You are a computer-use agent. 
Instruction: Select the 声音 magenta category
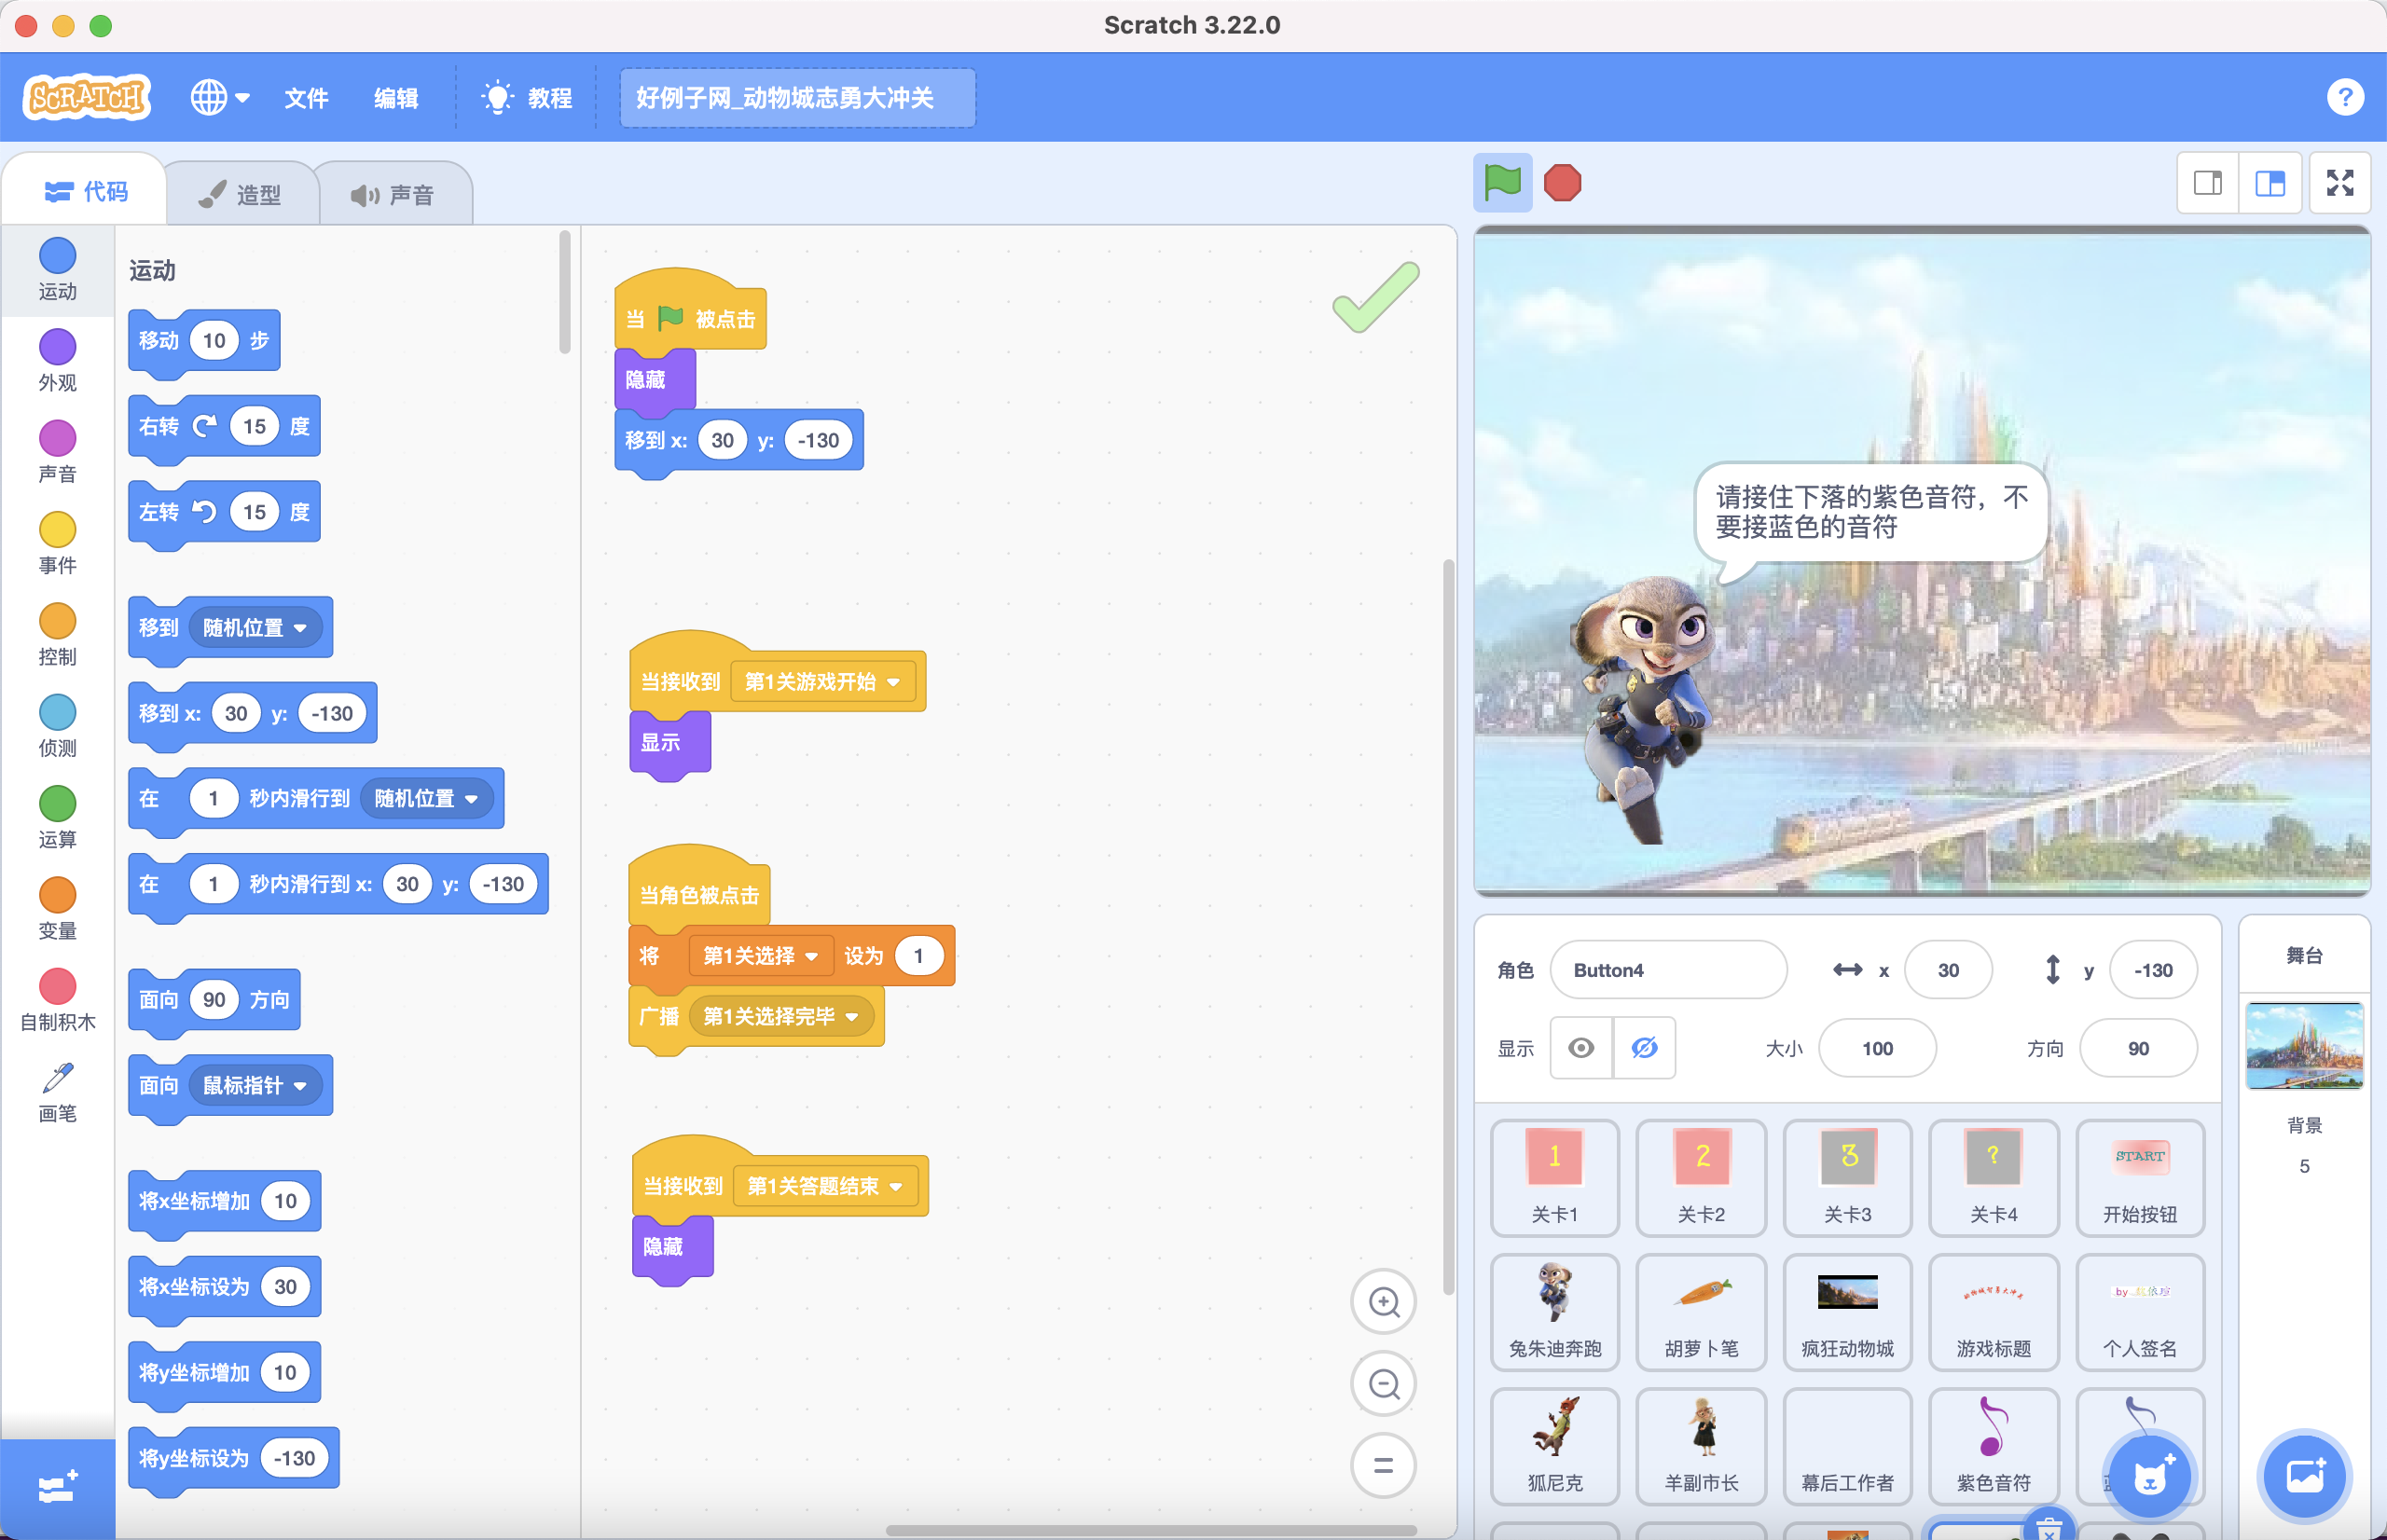57,452
